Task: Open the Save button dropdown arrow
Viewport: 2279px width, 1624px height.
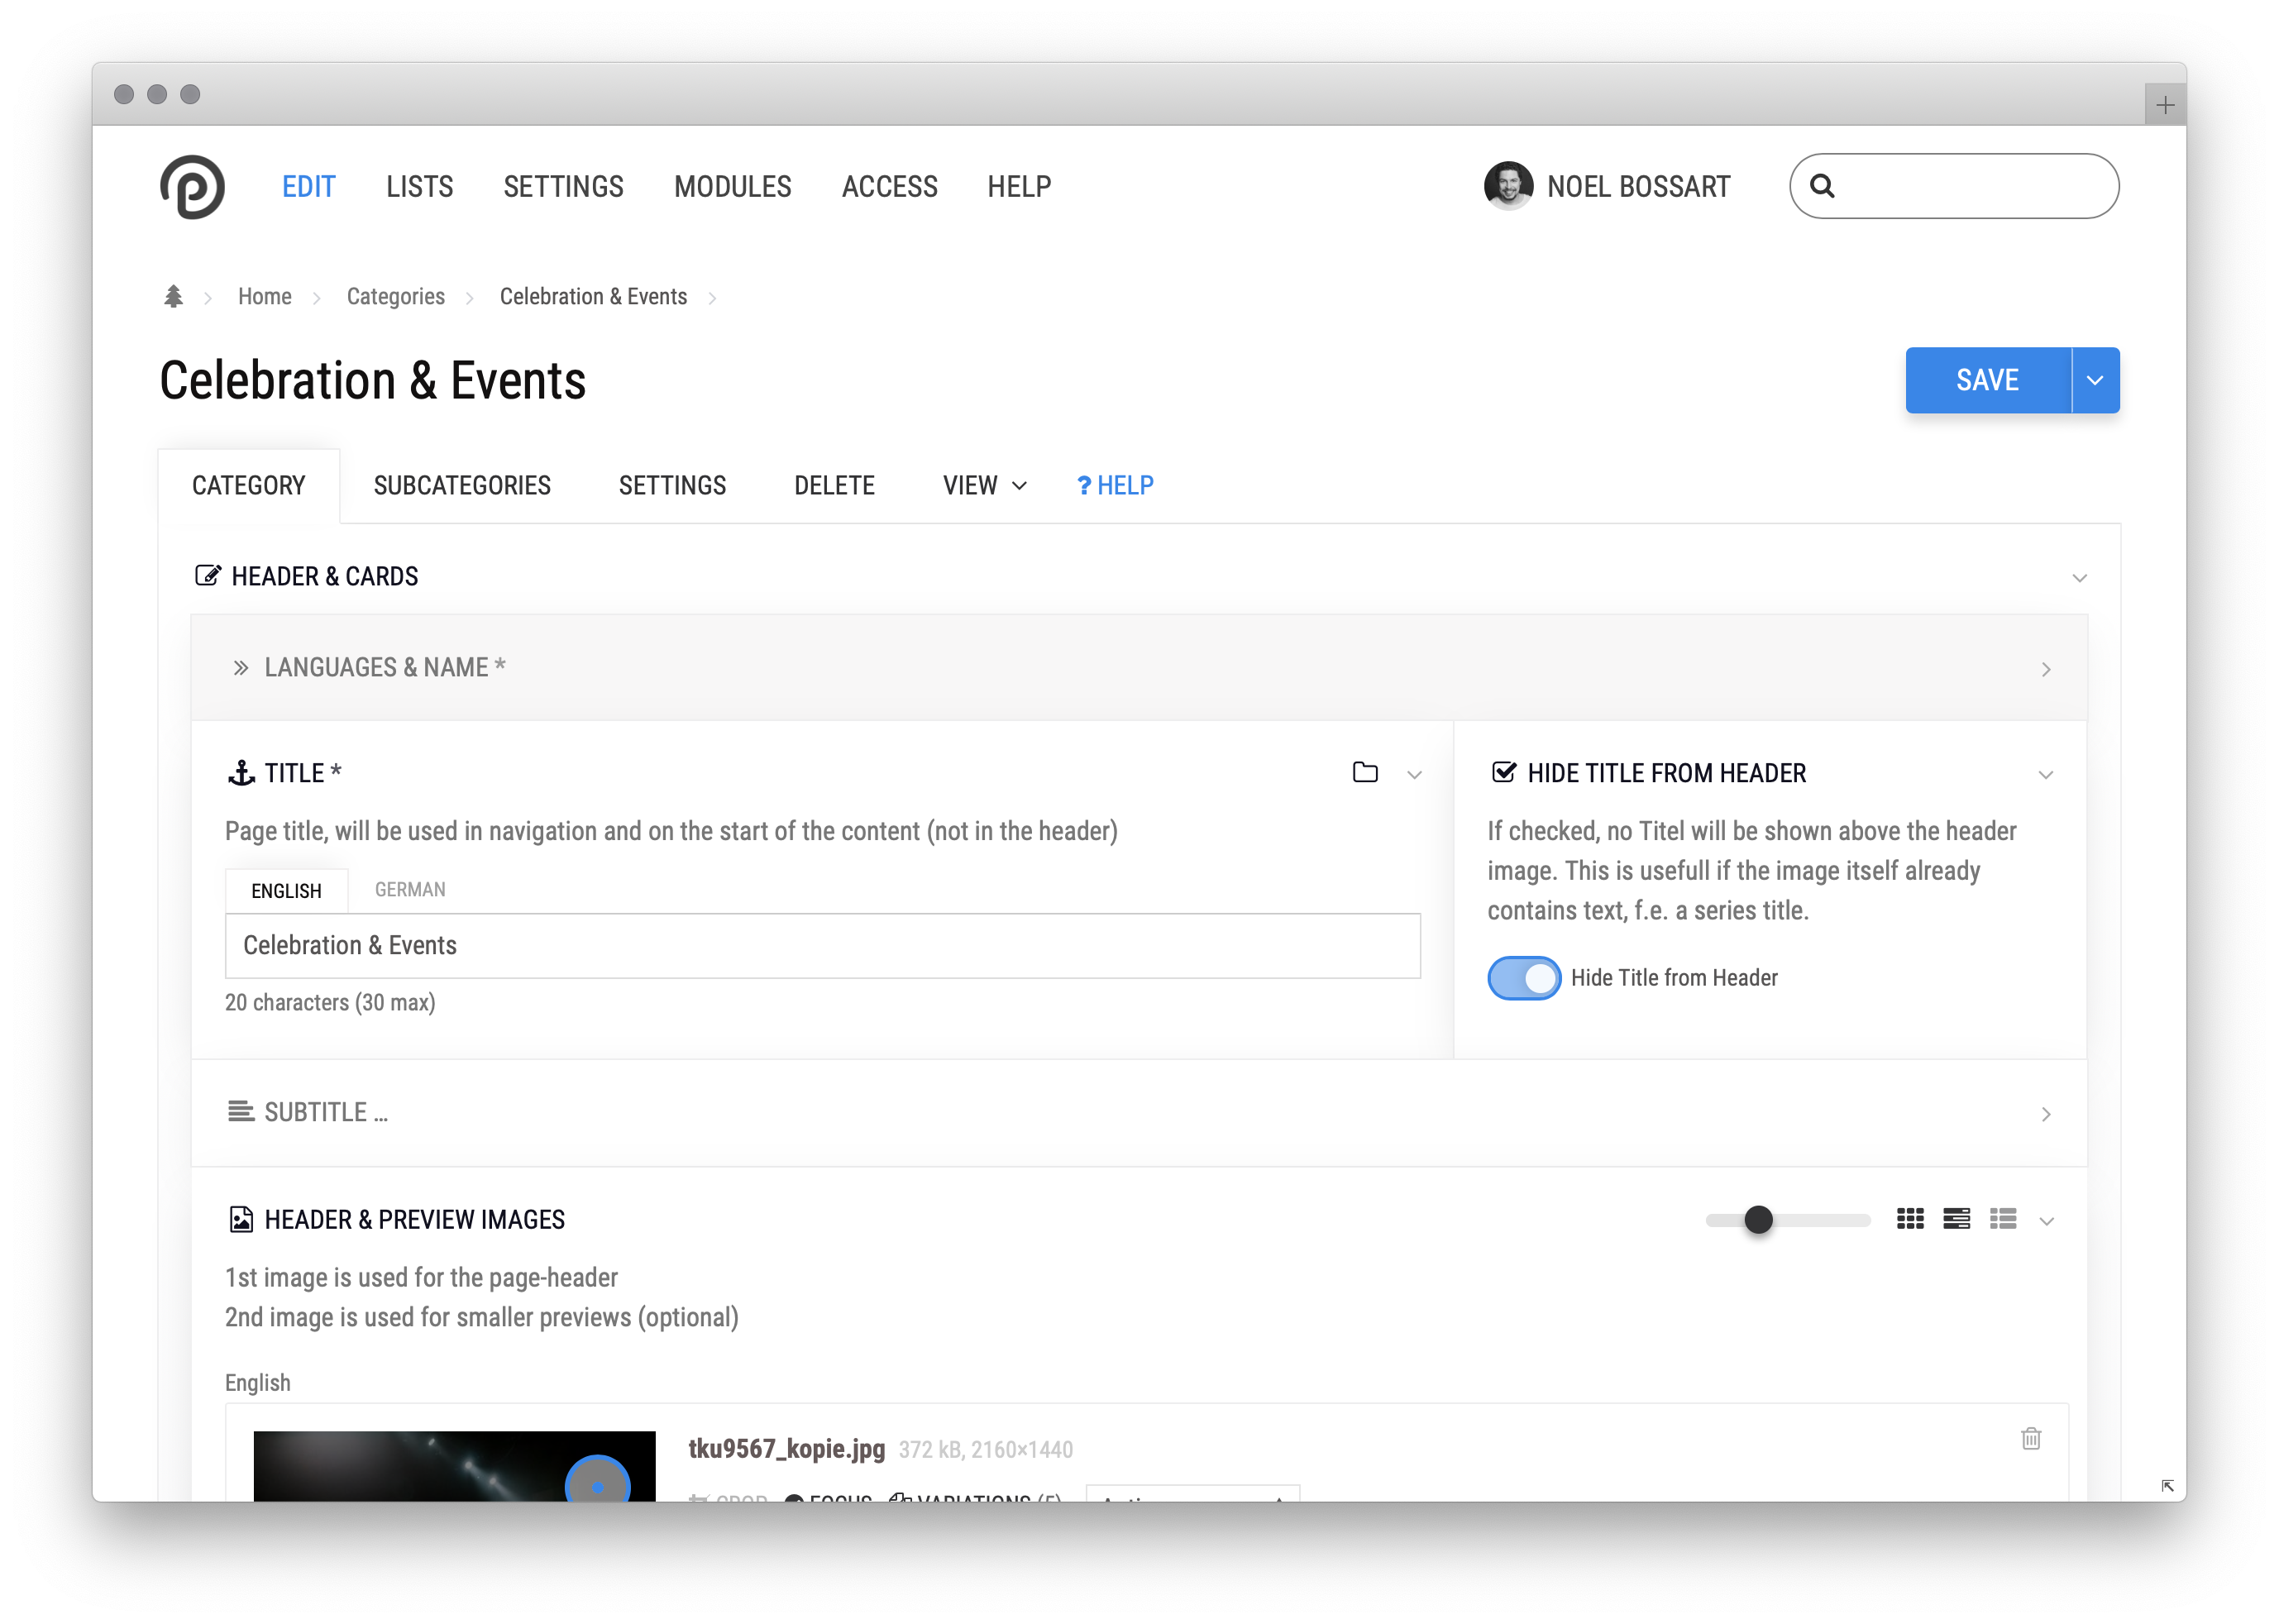Action: point(2095,380)
